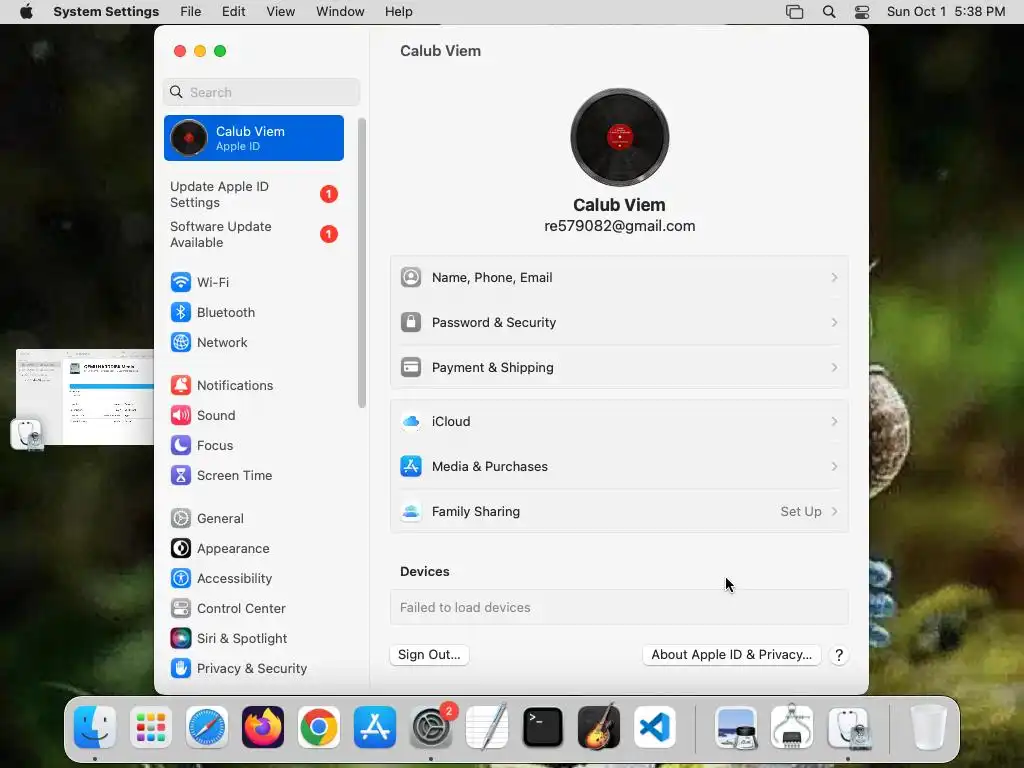Screen dimensions: 1024x768
Task: Open the Apple menu
Action: (x=26, y=12)
